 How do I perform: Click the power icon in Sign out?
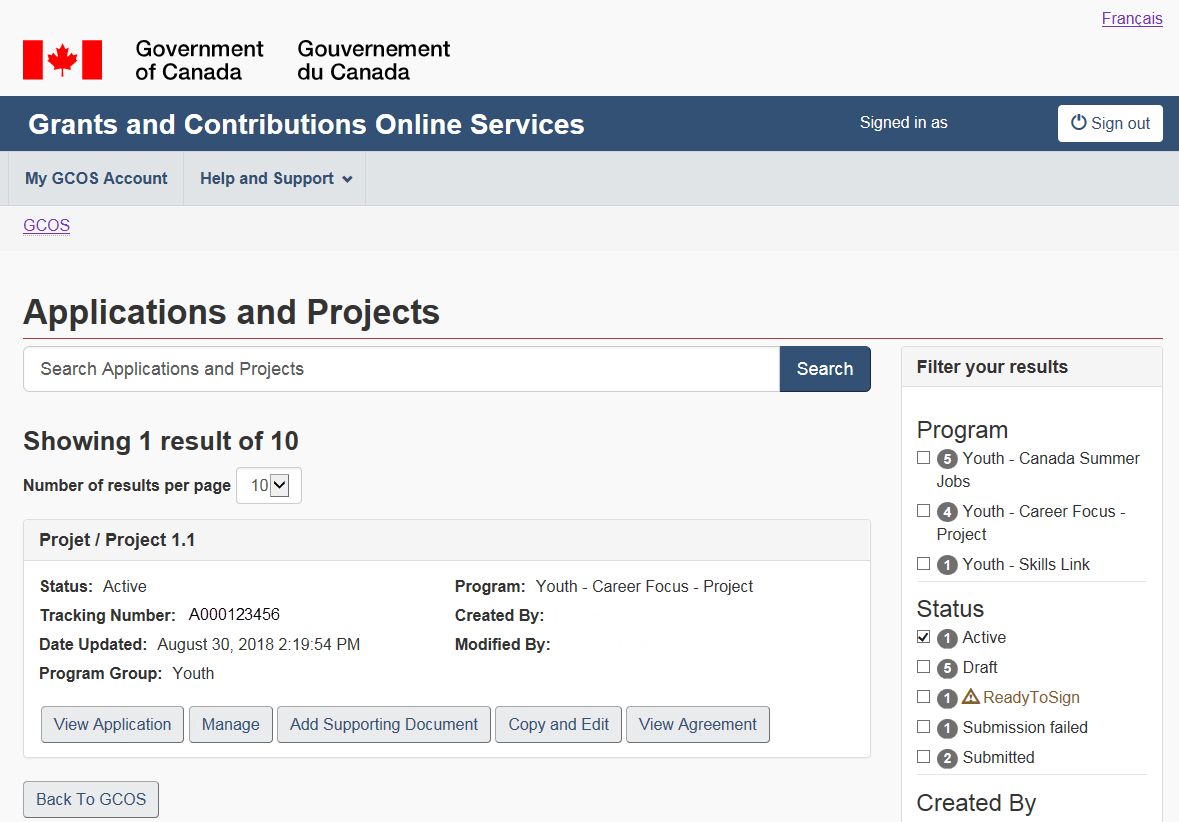1078,123
